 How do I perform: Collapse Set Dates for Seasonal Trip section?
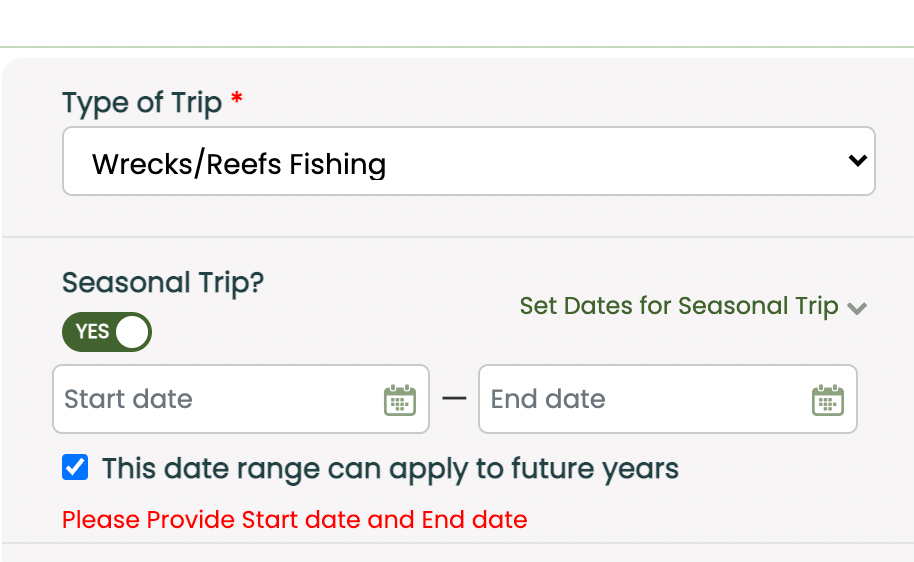coord(692,306)
